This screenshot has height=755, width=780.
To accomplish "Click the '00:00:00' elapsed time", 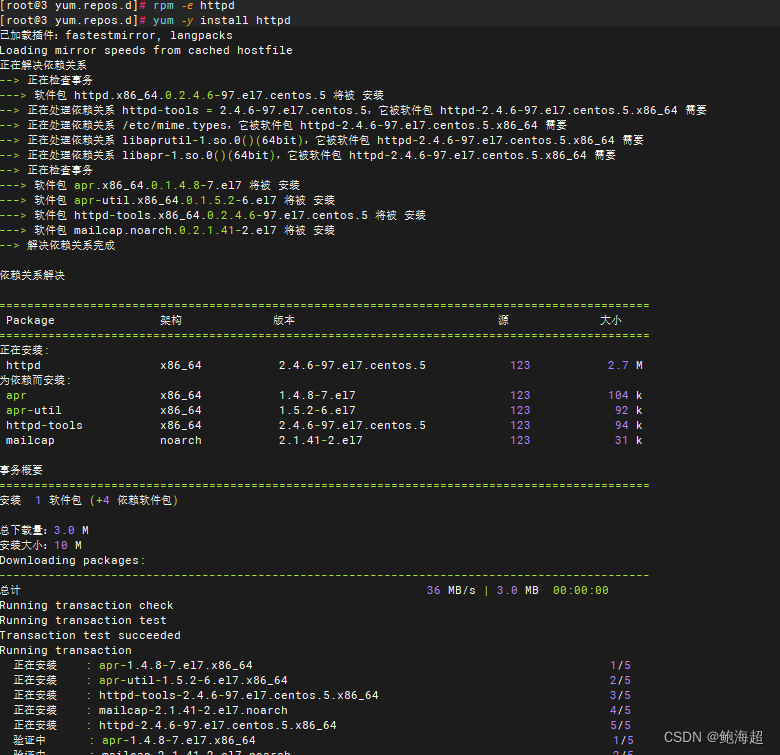I will point(581,590).
